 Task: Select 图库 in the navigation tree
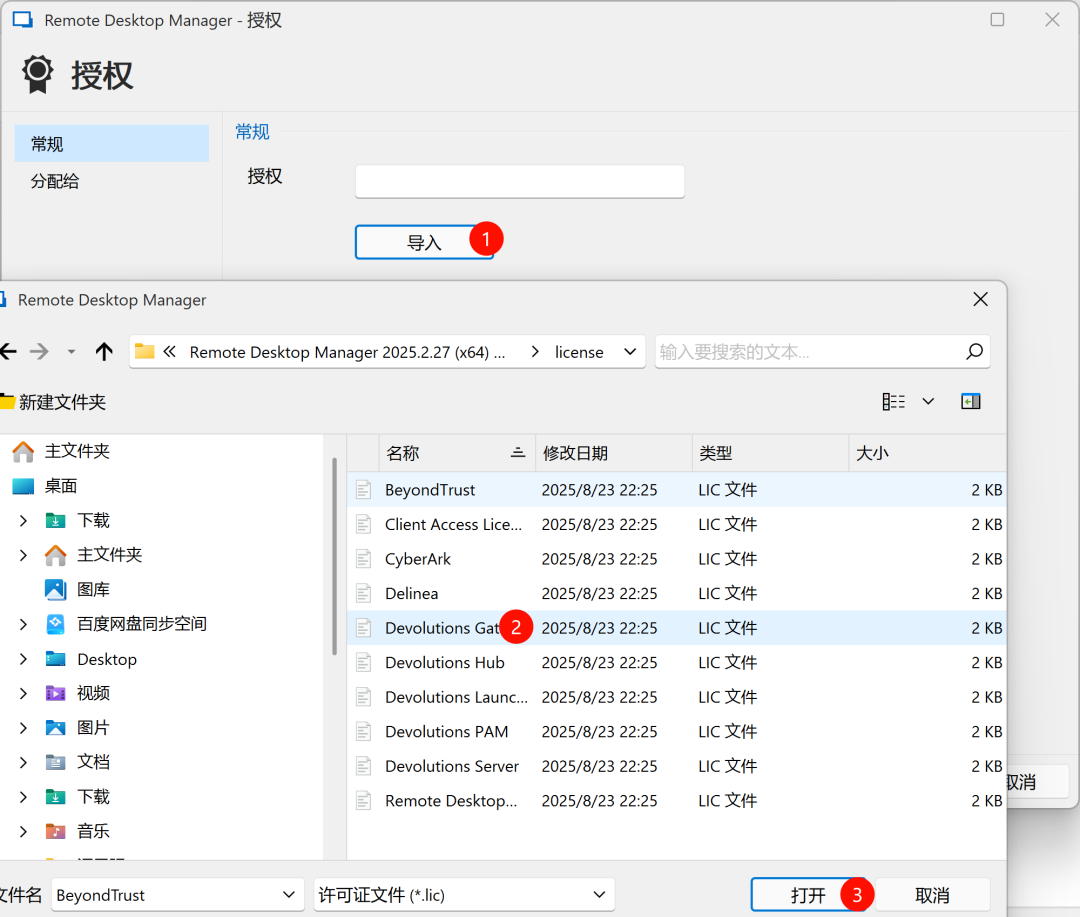click(93, 590)
